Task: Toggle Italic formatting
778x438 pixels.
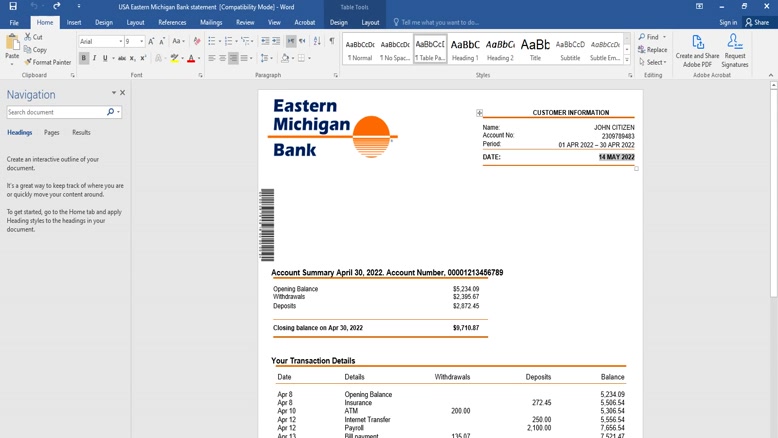Action: (x=95, y=58)
